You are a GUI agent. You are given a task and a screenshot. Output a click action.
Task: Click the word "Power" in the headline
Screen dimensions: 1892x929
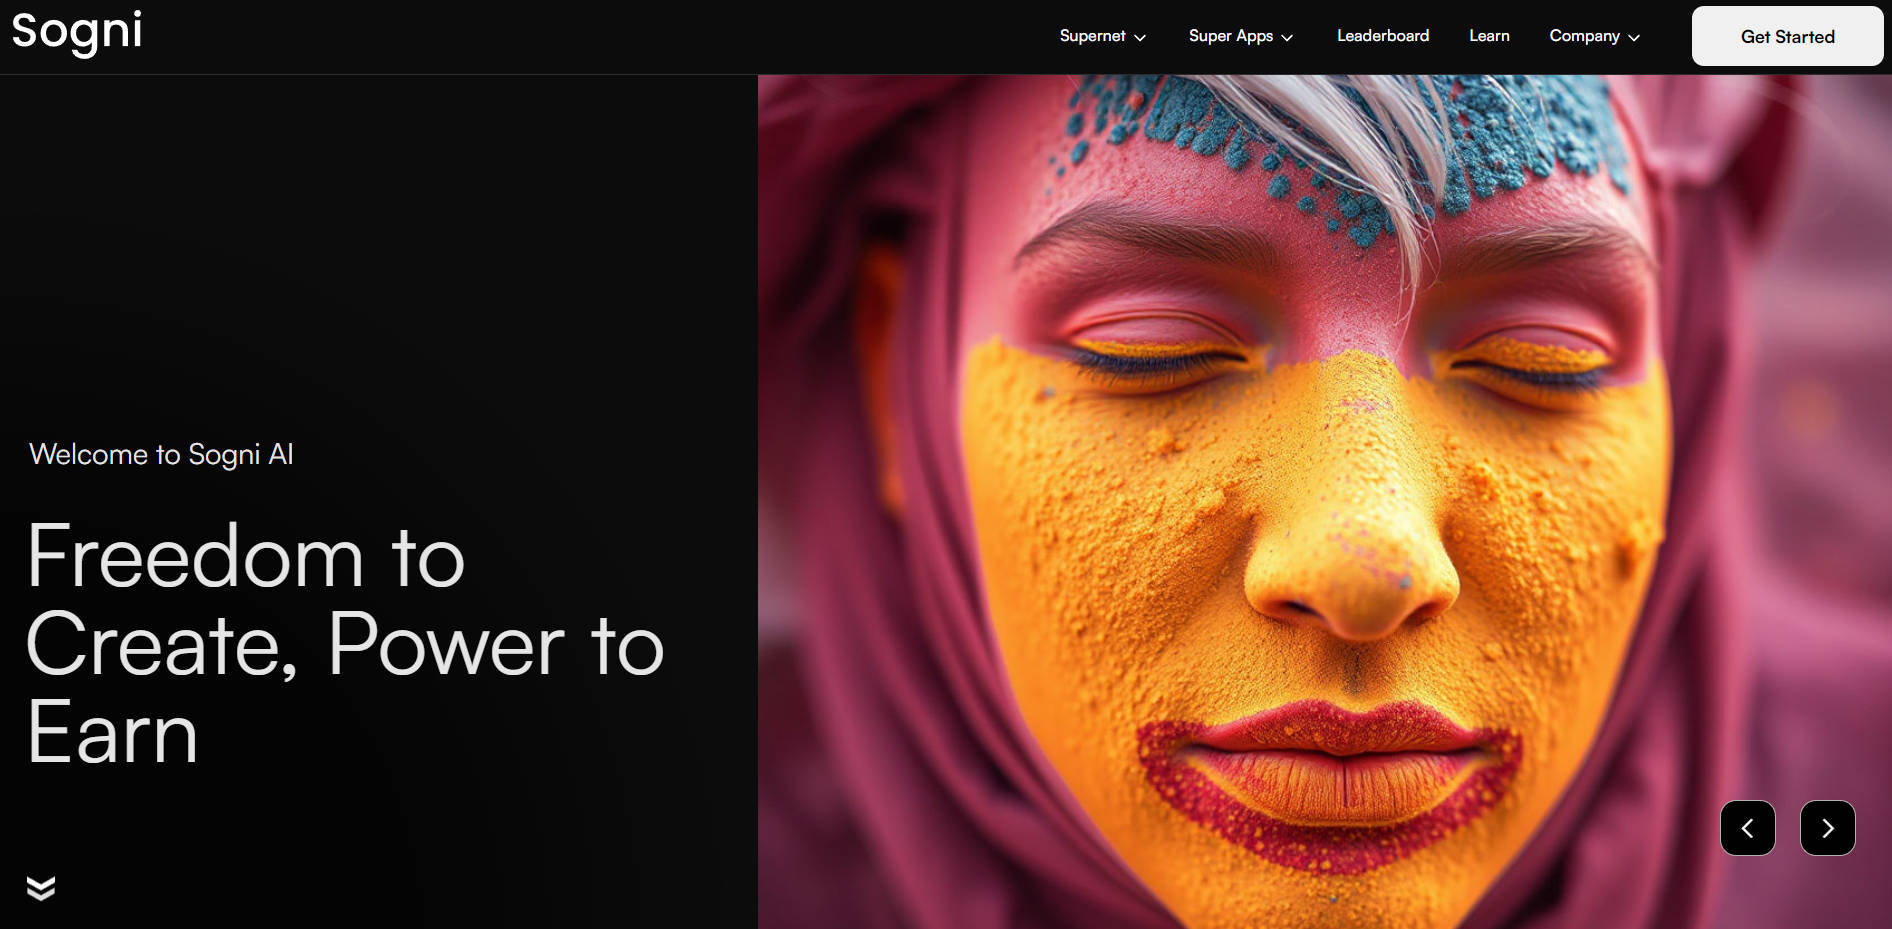pos(446,646)
